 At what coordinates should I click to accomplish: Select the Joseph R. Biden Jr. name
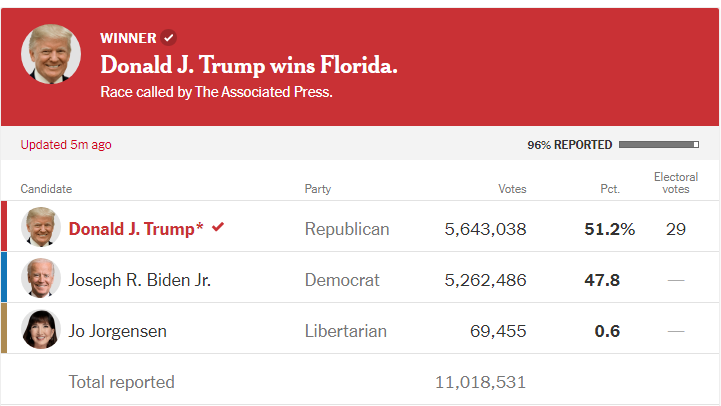tap(140, 280)
